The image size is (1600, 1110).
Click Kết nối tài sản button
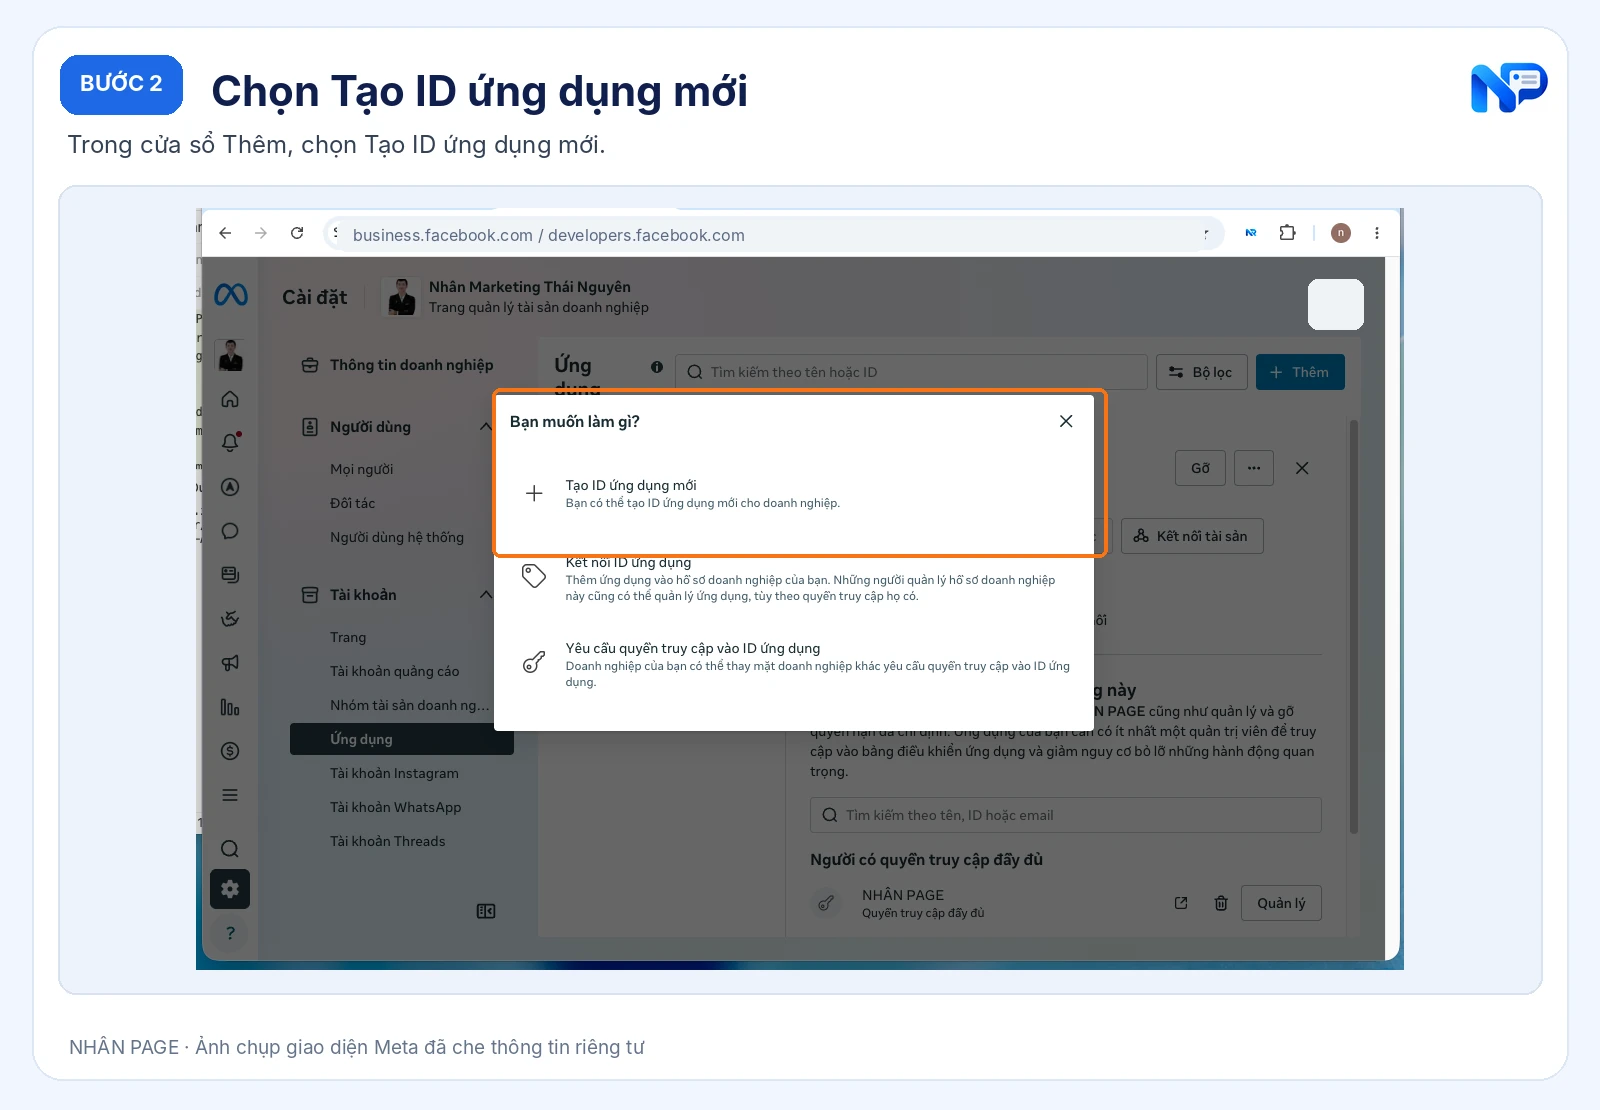pyautogui.click(x=1192, y=536)
